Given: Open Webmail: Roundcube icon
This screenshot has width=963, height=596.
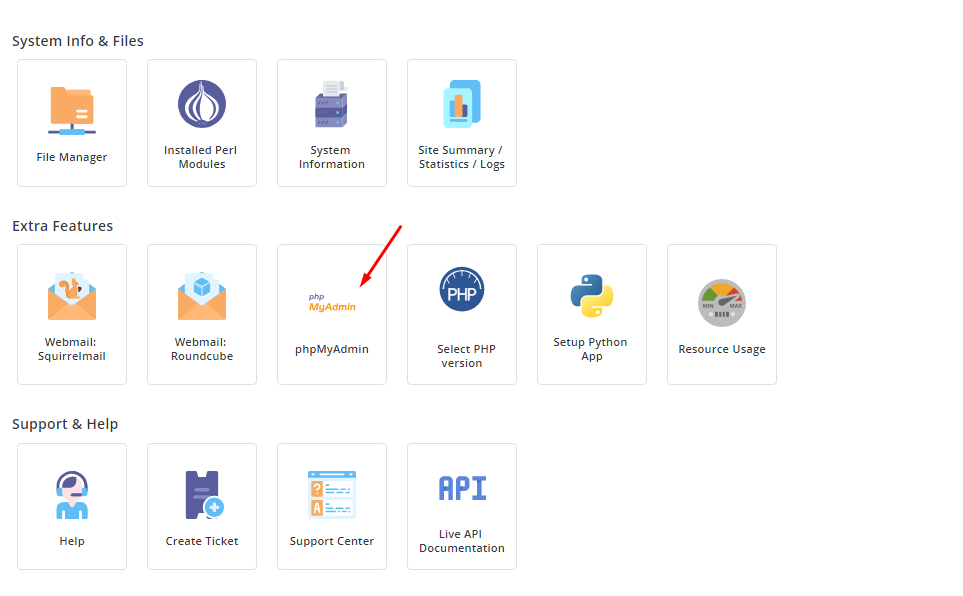Looking at the screenshot, I should (x=201, y=294).
